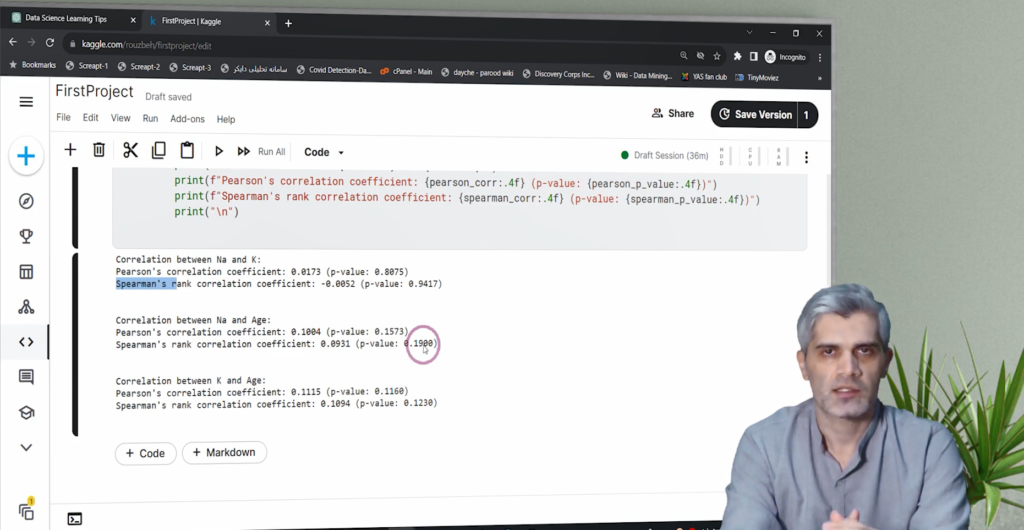Click the Share button

[x=673, y=114]
